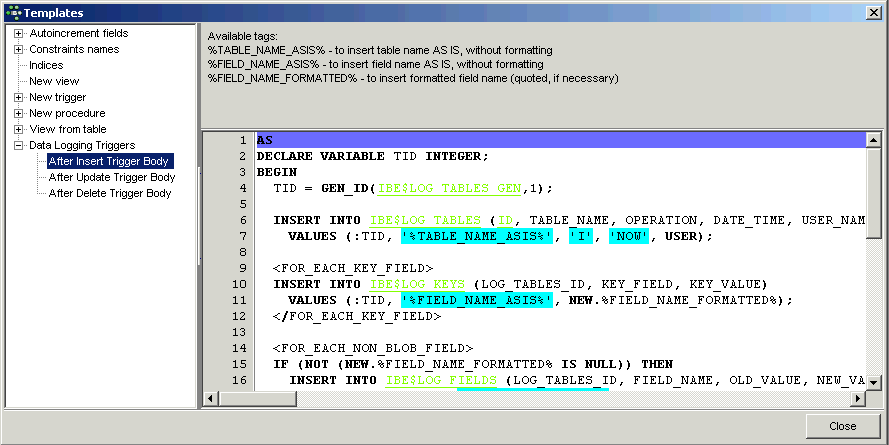Select the New view template item
Image resolution: width=889 pixels, height=445 pixels.
54,81
